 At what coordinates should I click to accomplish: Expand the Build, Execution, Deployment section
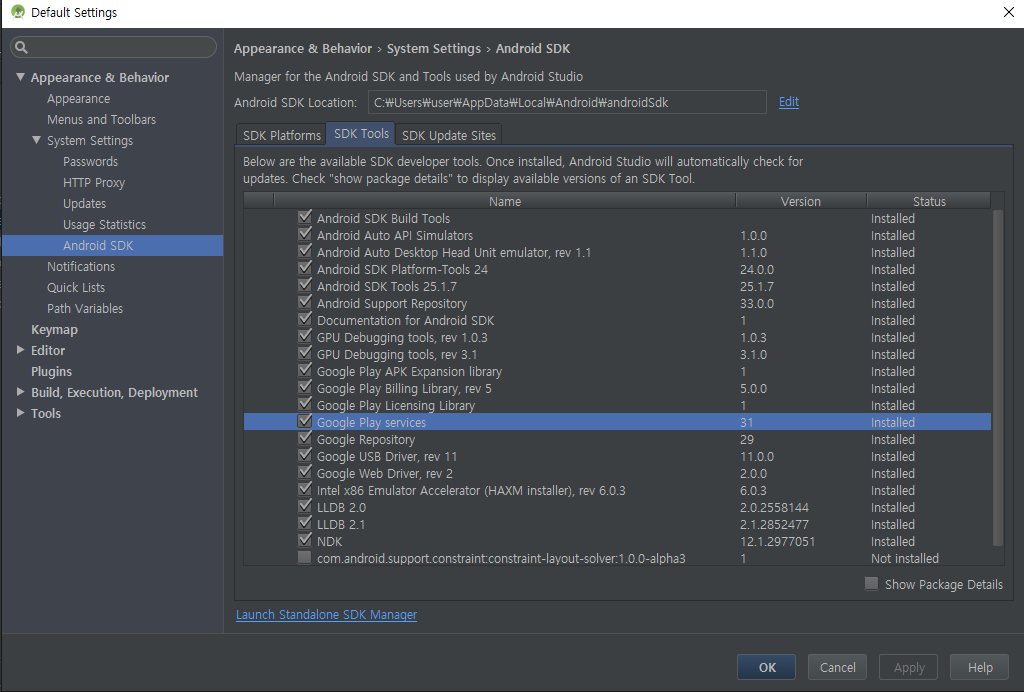pos(20,392)
